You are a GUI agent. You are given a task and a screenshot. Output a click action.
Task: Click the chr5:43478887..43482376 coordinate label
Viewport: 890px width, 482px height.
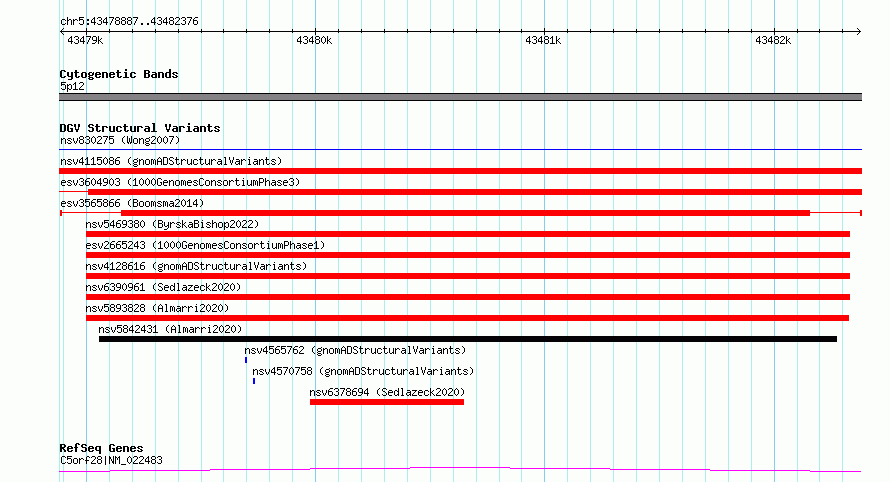click(x=129, y=22)
